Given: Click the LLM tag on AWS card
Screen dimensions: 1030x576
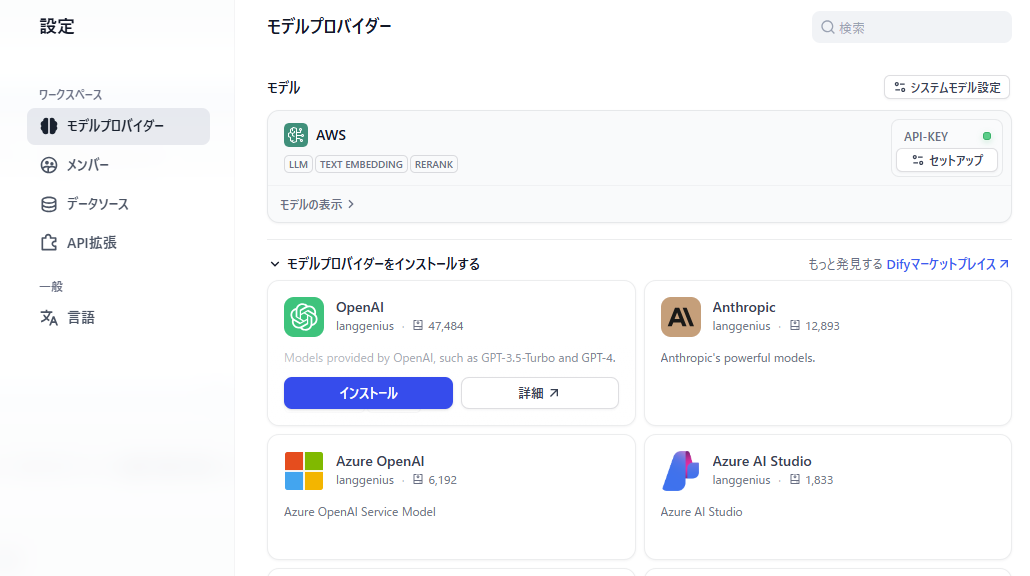Looking at the screenshot, I should [x=298, y=164].
